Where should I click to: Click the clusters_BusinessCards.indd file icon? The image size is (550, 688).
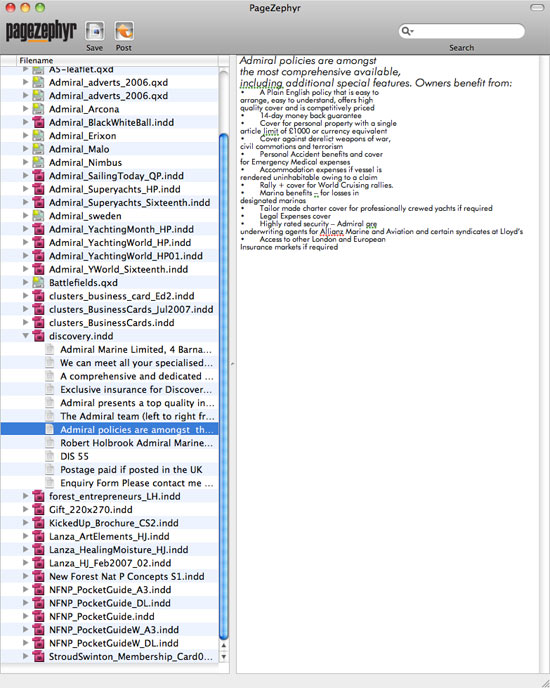pyautogui.click(x=39, y=322)
